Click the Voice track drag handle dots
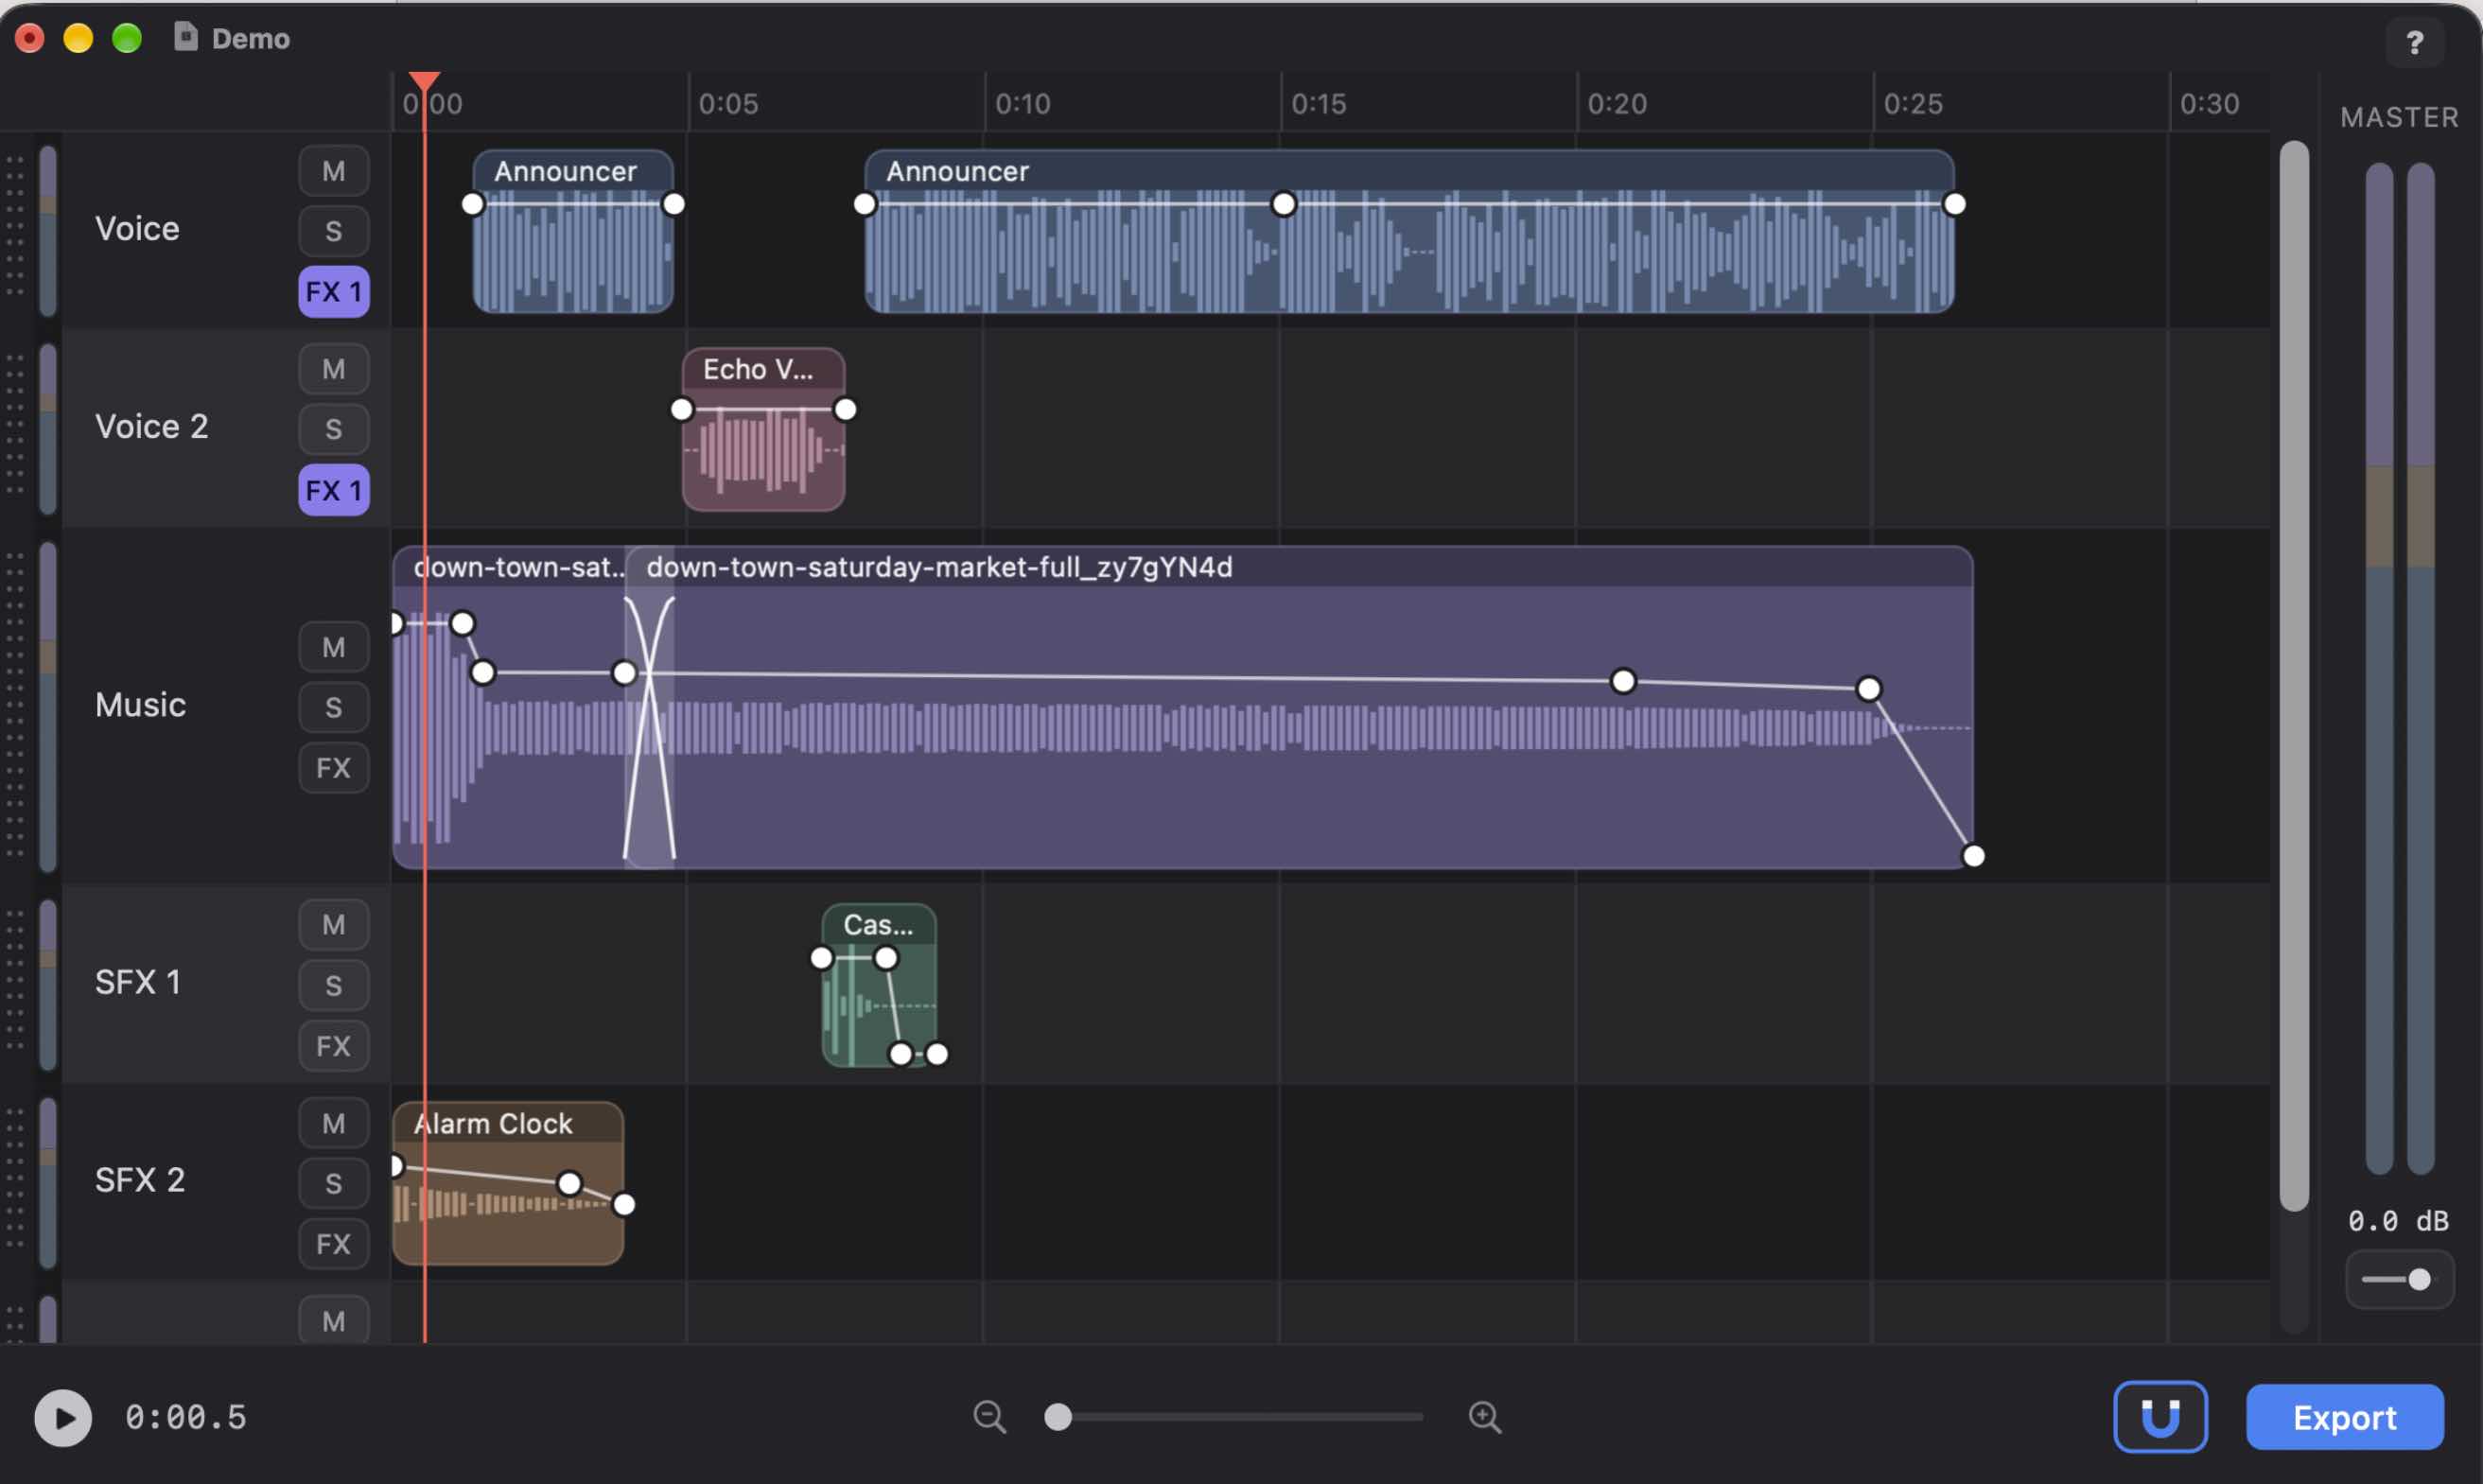 [14, 226]
